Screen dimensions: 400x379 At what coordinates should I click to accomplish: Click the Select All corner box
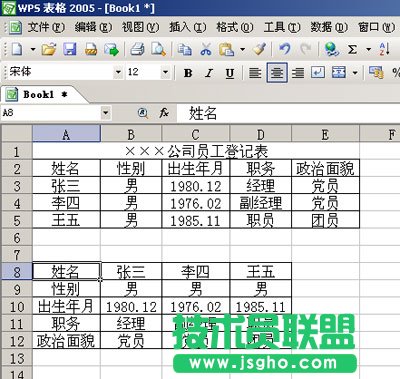click(x=17, y=134)
